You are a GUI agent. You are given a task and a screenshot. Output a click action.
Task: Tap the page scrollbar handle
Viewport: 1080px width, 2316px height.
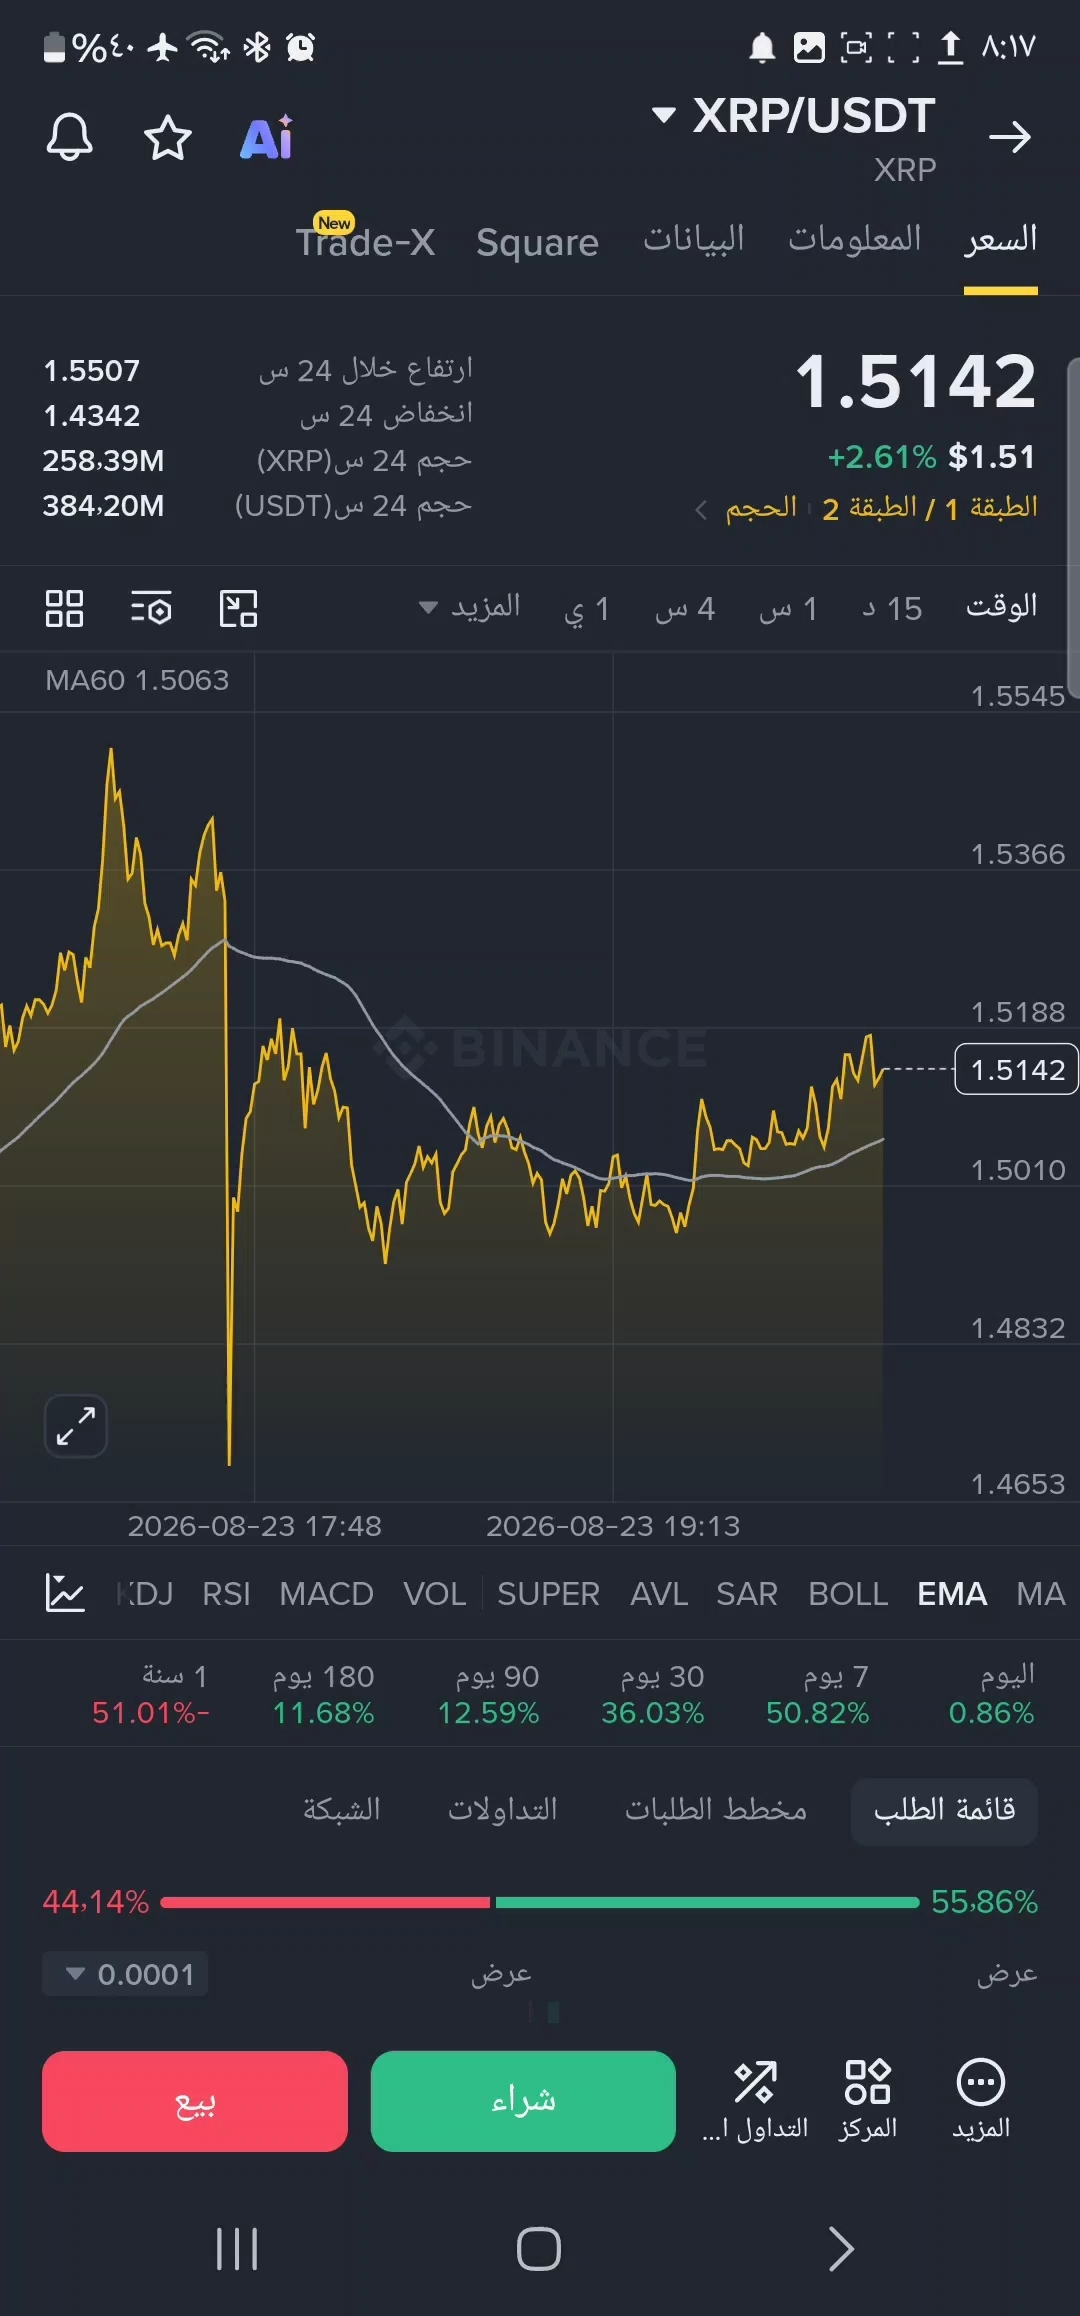(x=1074, y=527)
